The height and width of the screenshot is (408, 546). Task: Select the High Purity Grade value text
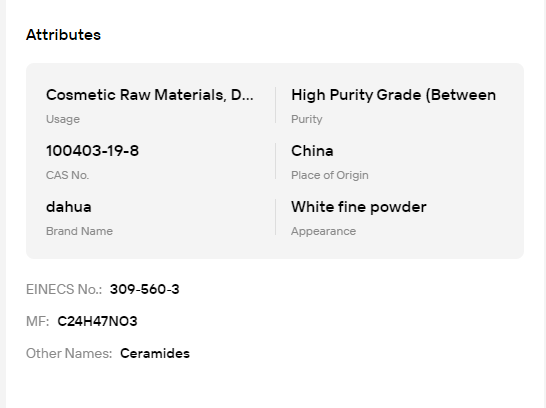(393, 95)
